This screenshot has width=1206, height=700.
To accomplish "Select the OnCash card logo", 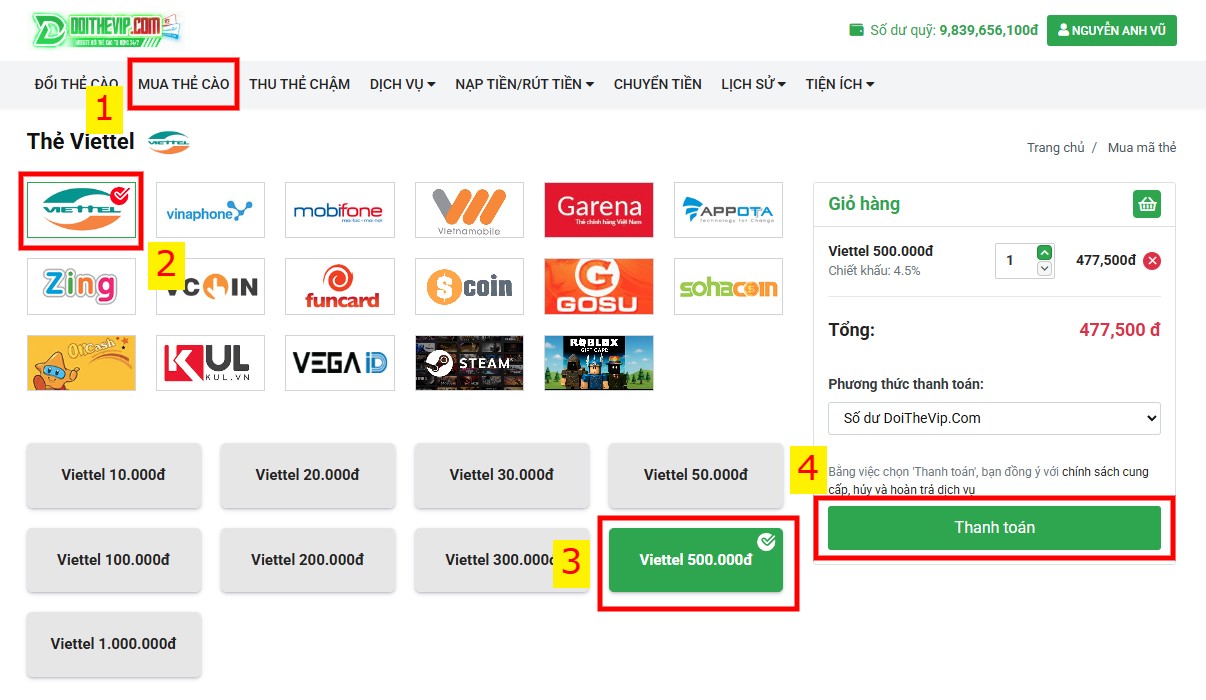I will point(81,363).
